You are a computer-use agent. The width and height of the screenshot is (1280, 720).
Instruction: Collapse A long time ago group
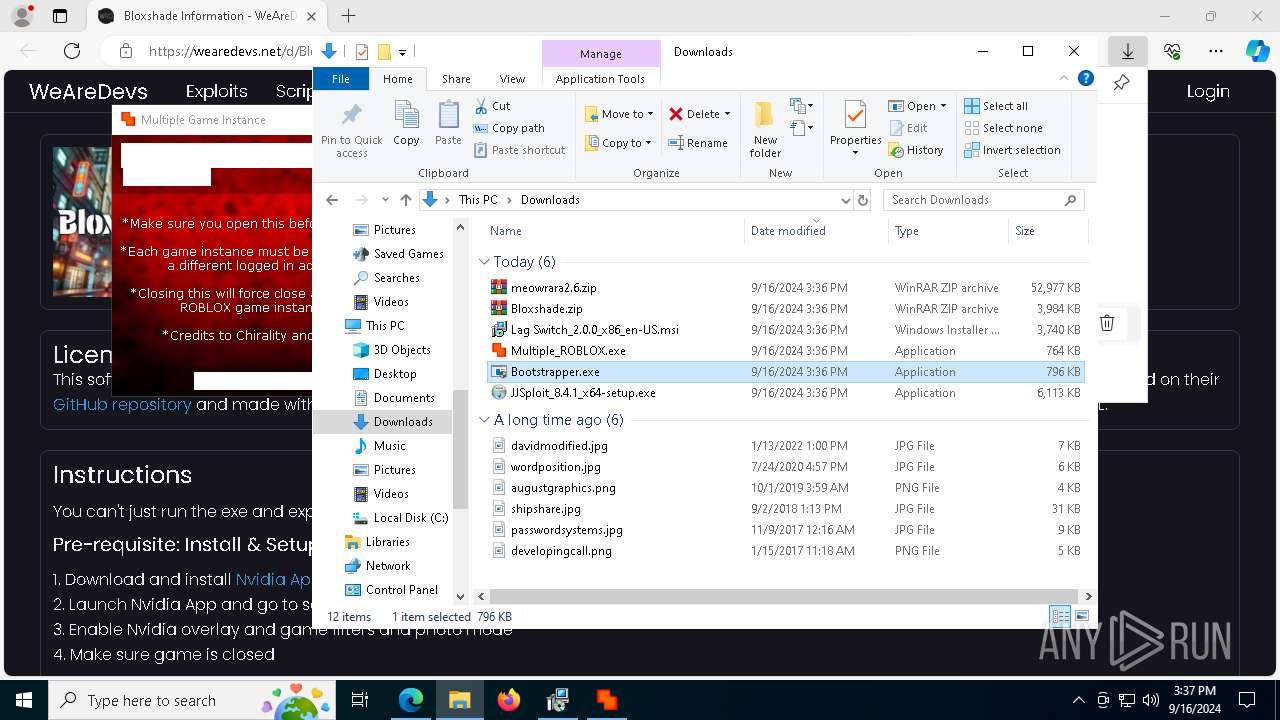(484, 420)
